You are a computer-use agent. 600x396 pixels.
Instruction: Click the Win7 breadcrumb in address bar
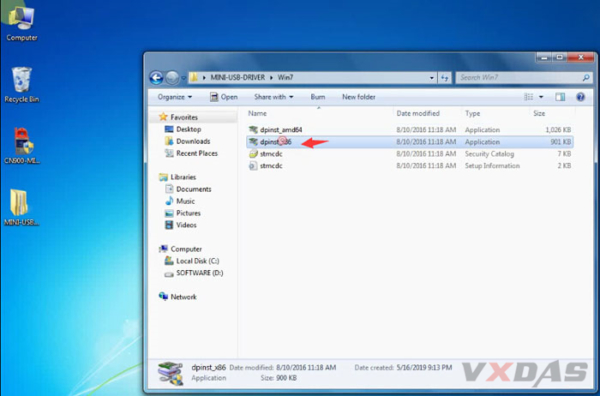coord(285,77)
